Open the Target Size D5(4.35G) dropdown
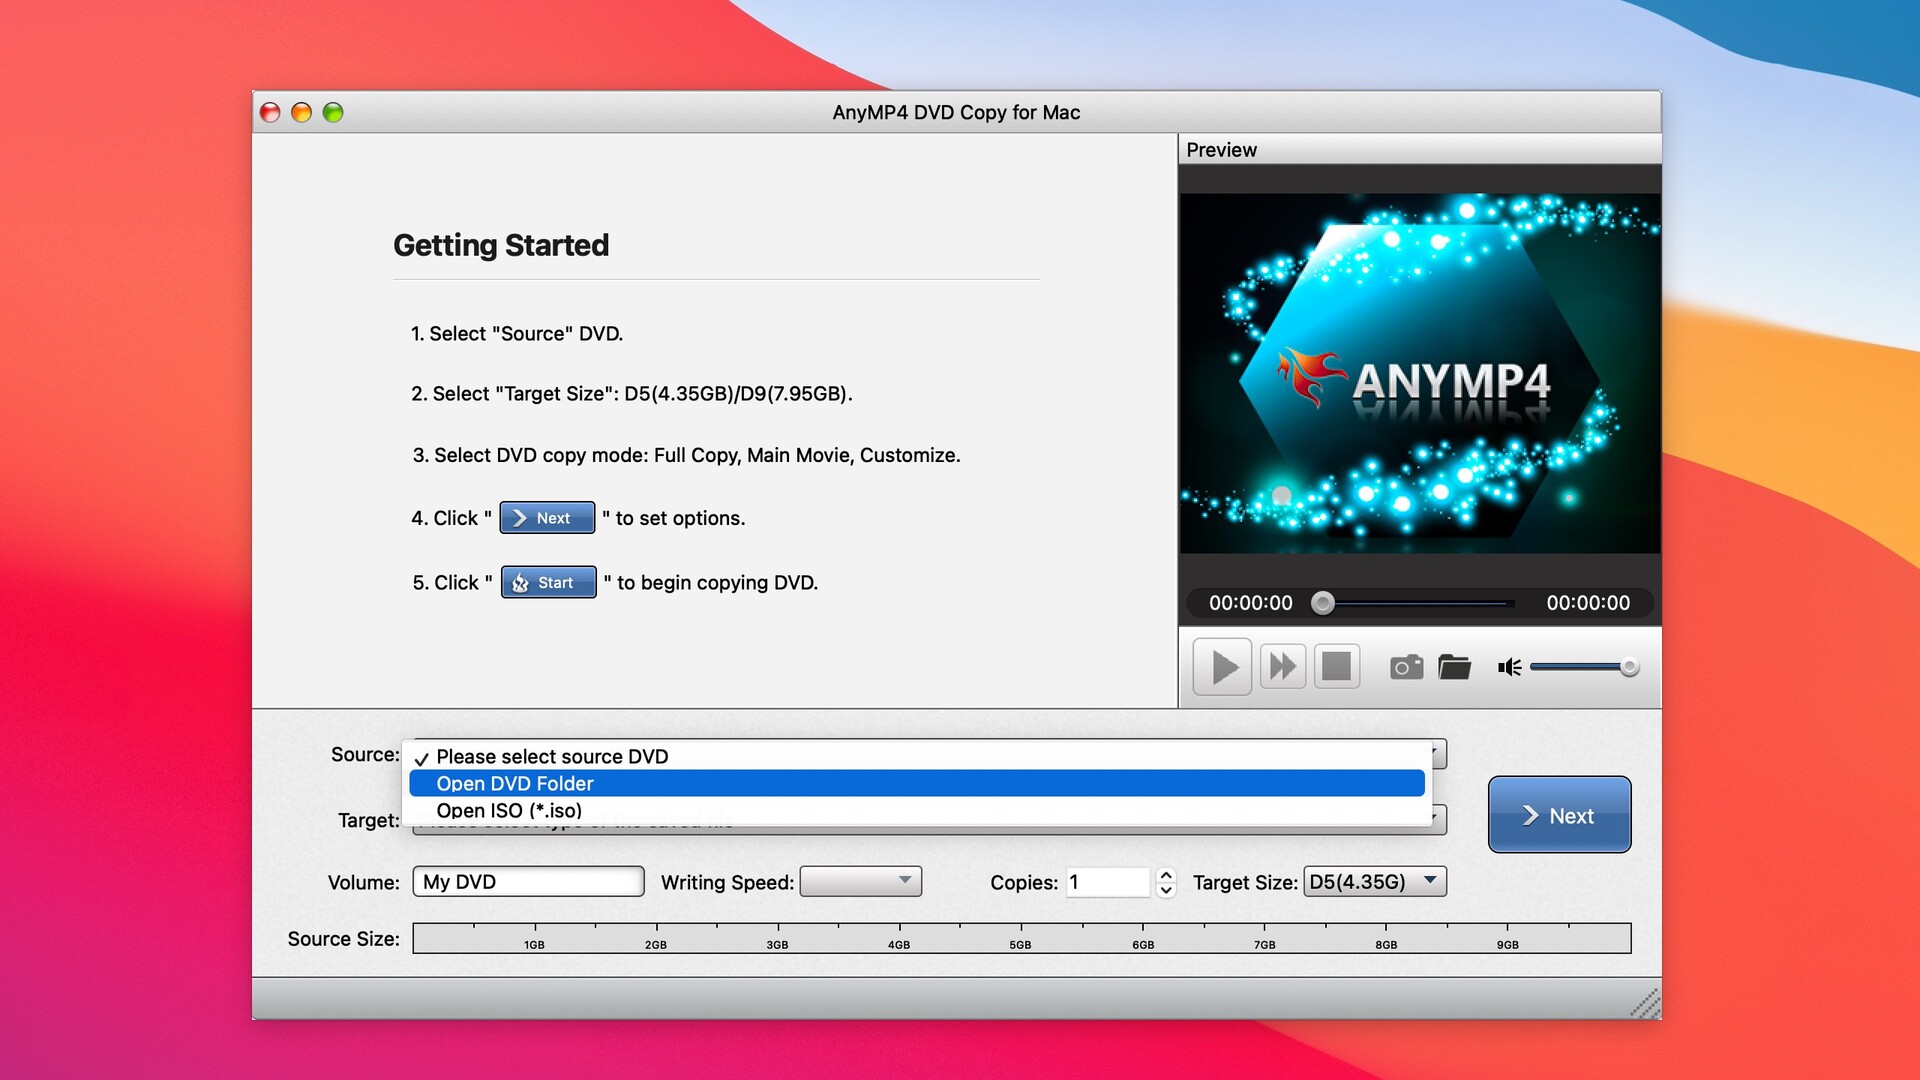The height and width of the screenshot is (1080, 1920). (x=1375, y=881)
